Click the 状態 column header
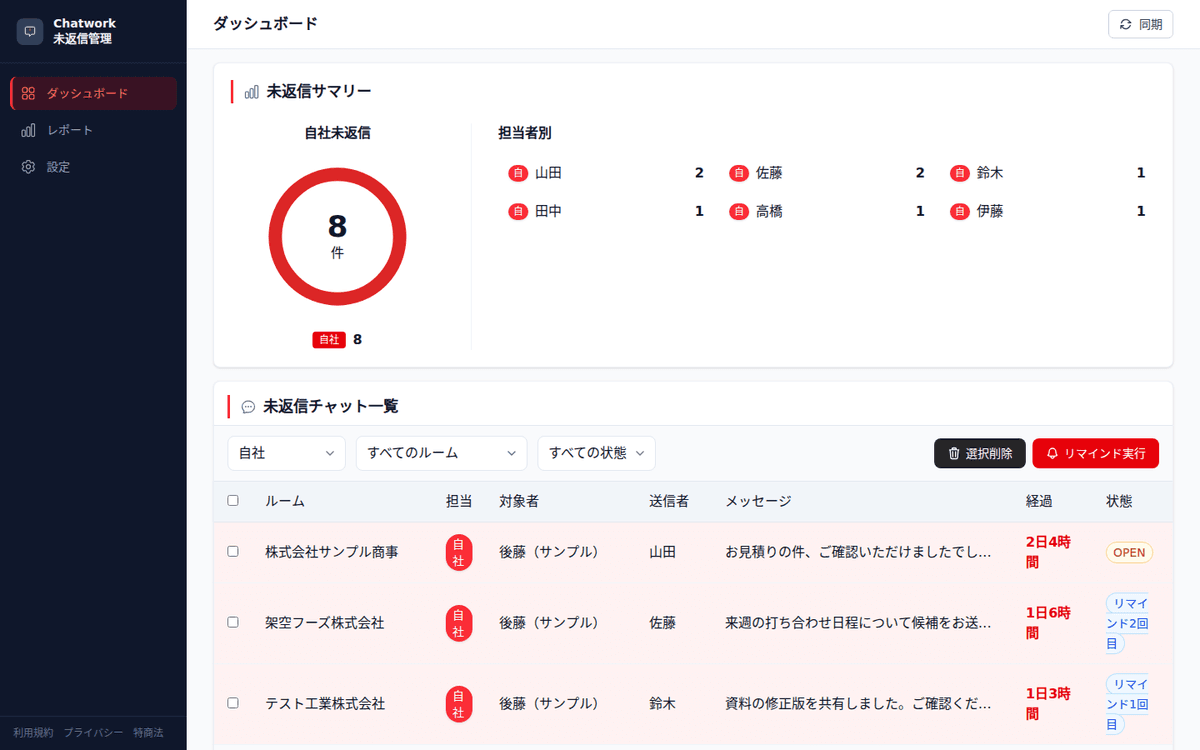The width and height of the screenshot is (1200, 750). [1119, 501]
